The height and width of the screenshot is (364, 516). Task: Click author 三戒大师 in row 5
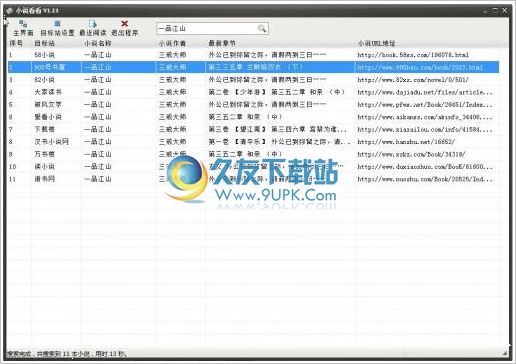click(172, 105)
